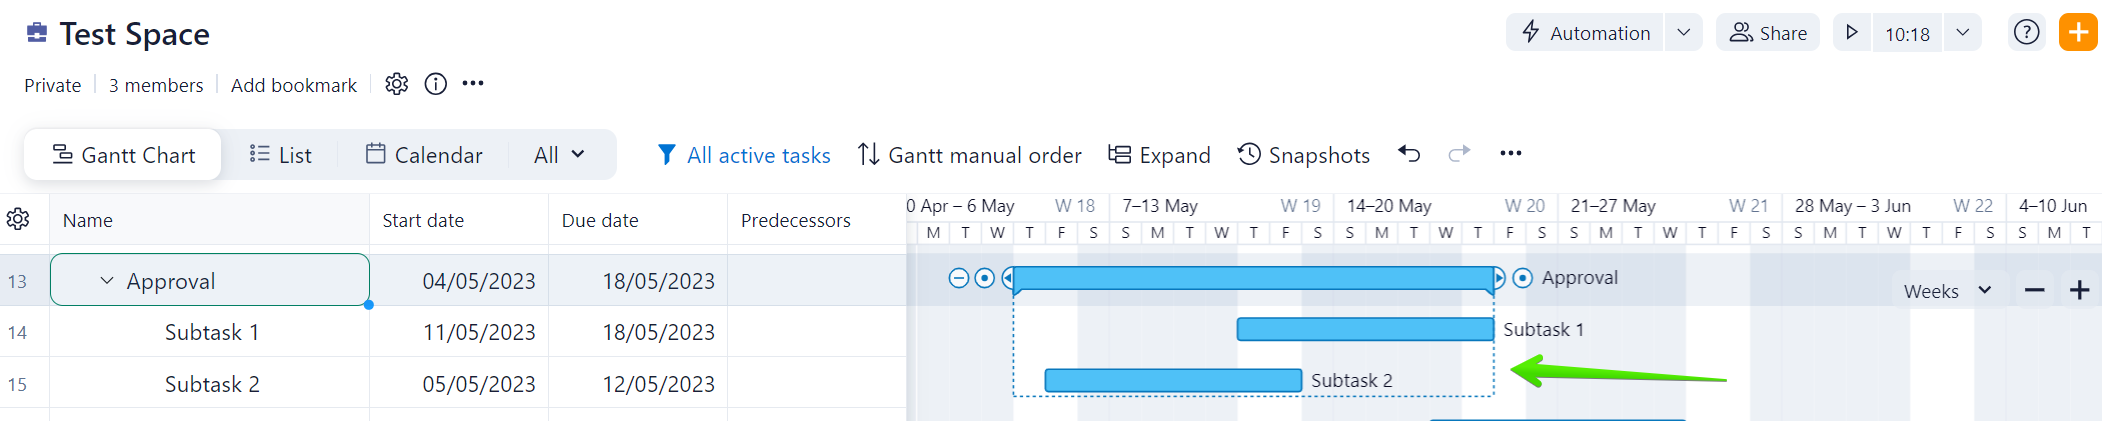Click the Share button
2102x421 pixels.
[x=1768, y=33]
